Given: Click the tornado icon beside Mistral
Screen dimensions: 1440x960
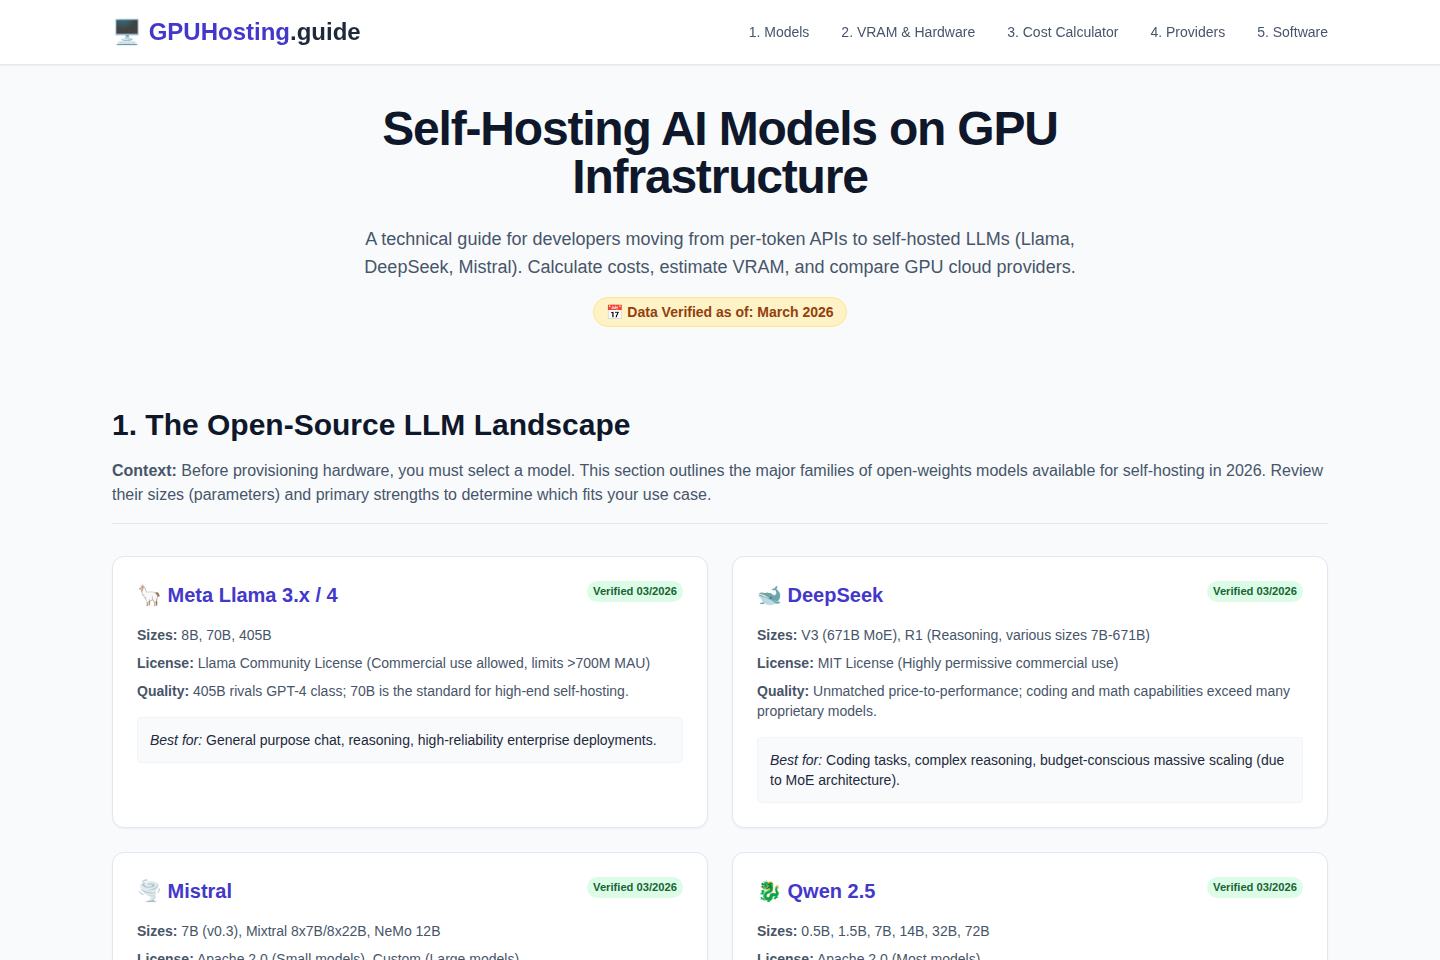Looking at the screenshot, I should (x=149, y=892).
